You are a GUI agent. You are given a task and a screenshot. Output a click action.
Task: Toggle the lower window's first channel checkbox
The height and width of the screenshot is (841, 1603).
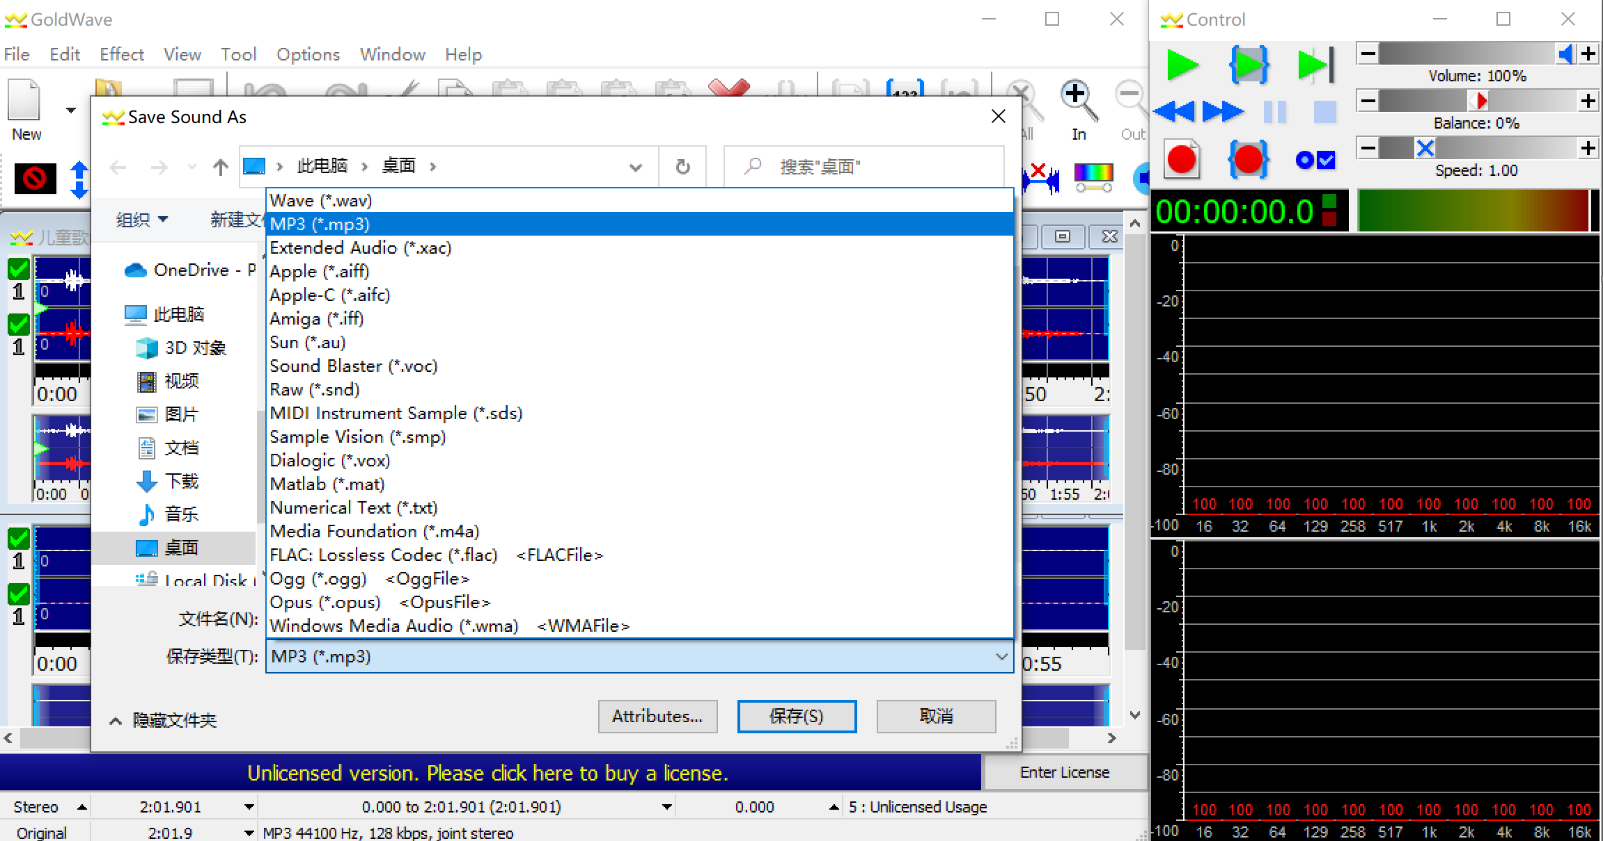click(x=18, y=539)
